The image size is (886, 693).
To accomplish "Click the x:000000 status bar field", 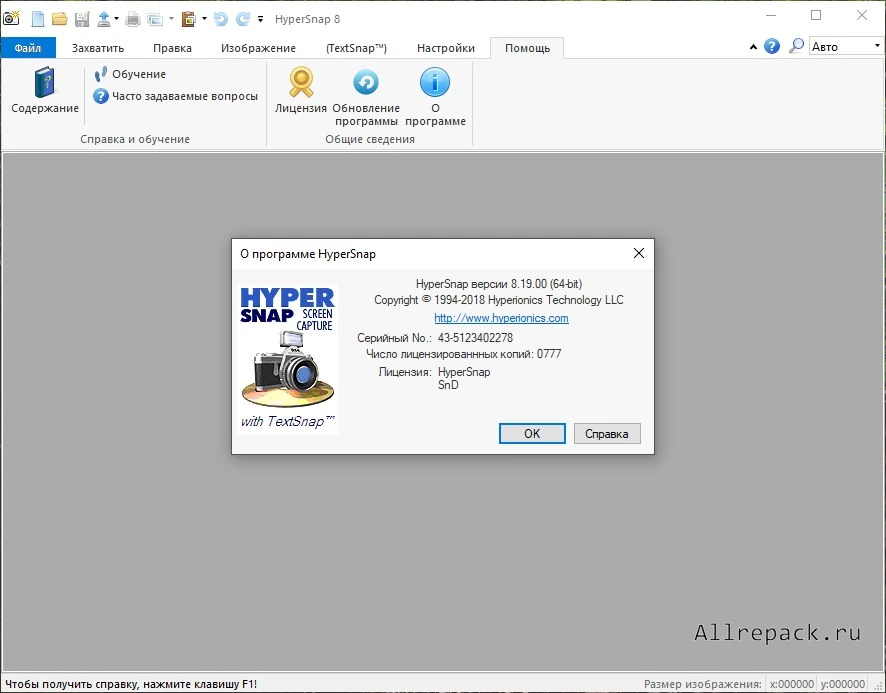I will pyautogui.click(x=792, y=684).
